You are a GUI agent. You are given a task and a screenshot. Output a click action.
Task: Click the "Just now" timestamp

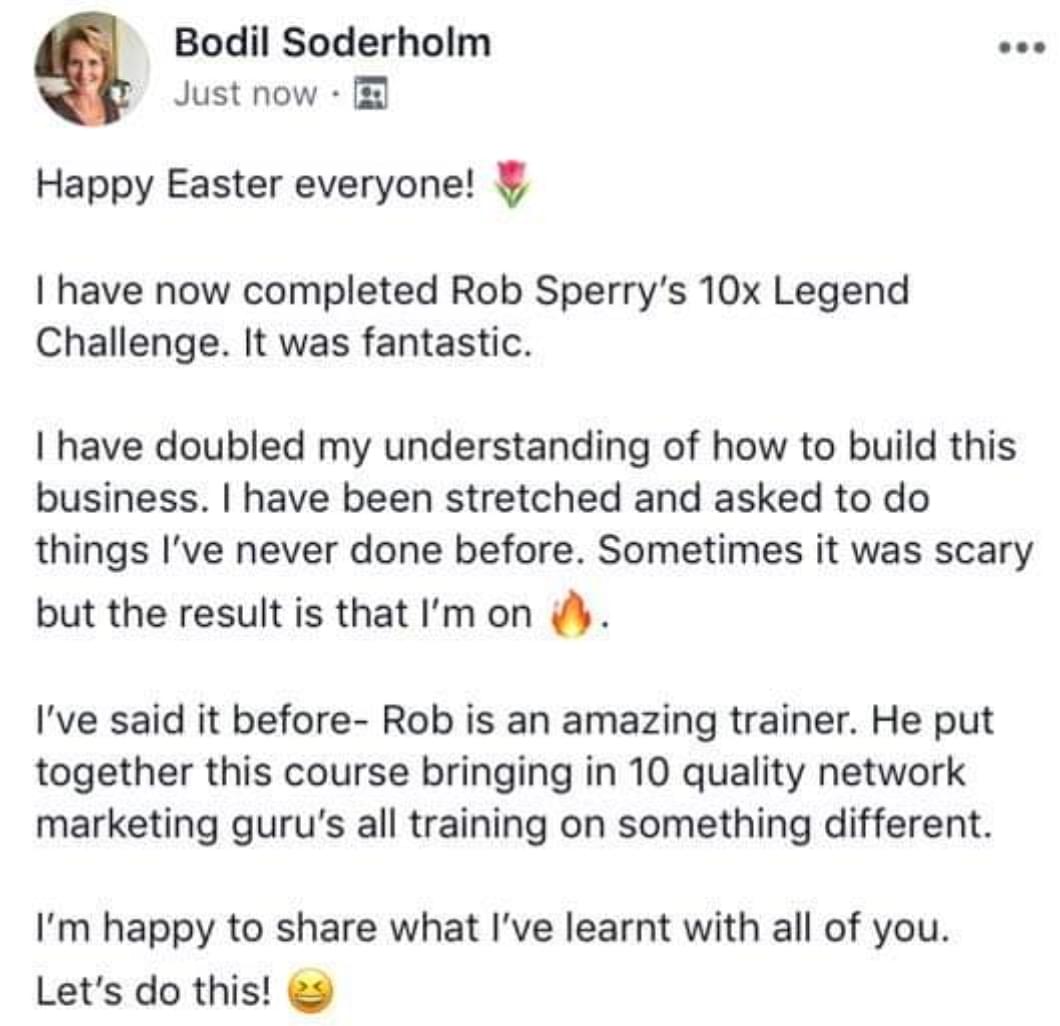244,95
